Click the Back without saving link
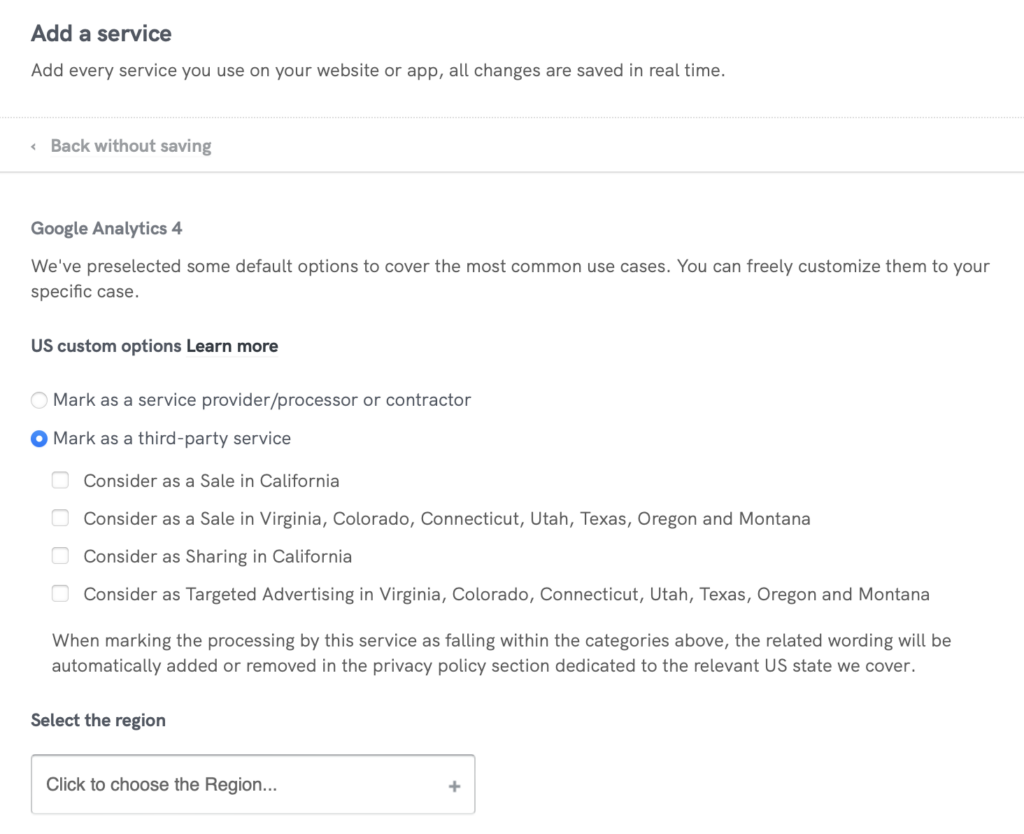 pyautogui.click(x=131, y=146)
